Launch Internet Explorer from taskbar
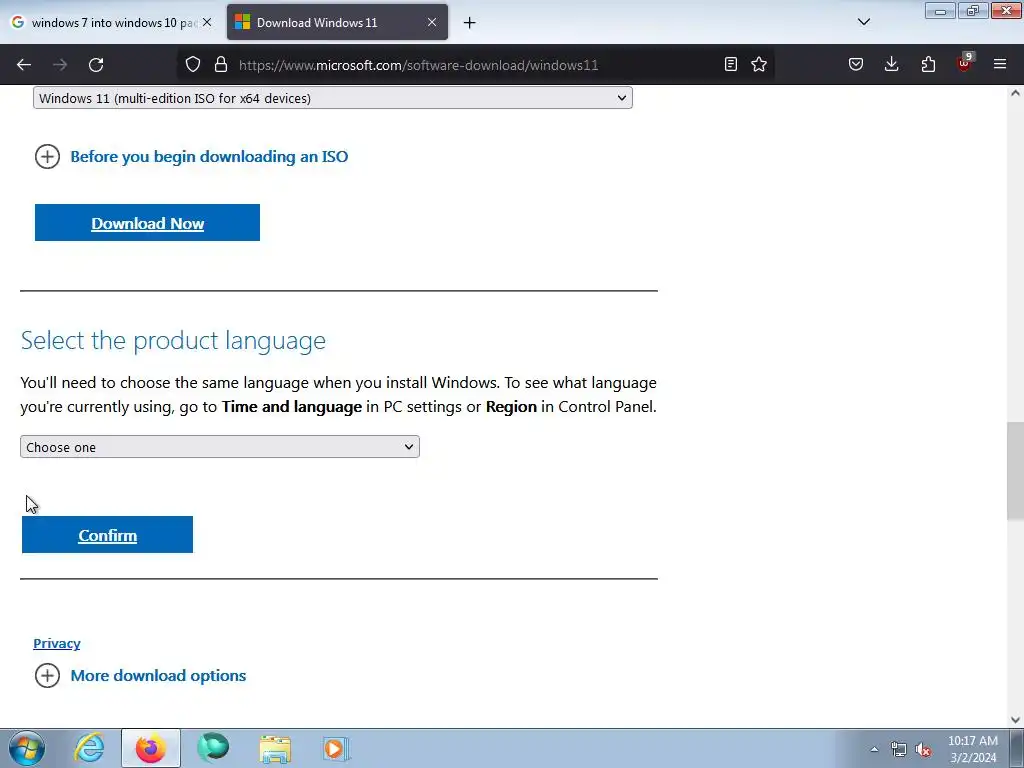Image resolution: width=1024 pixels, height=768 pixels. point(89,748)
